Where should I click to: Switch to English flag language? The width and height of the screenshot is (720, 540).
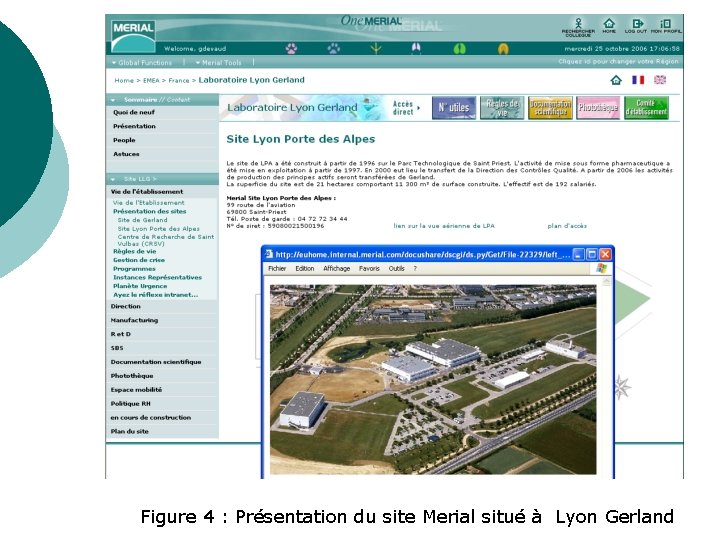point(660,80)
